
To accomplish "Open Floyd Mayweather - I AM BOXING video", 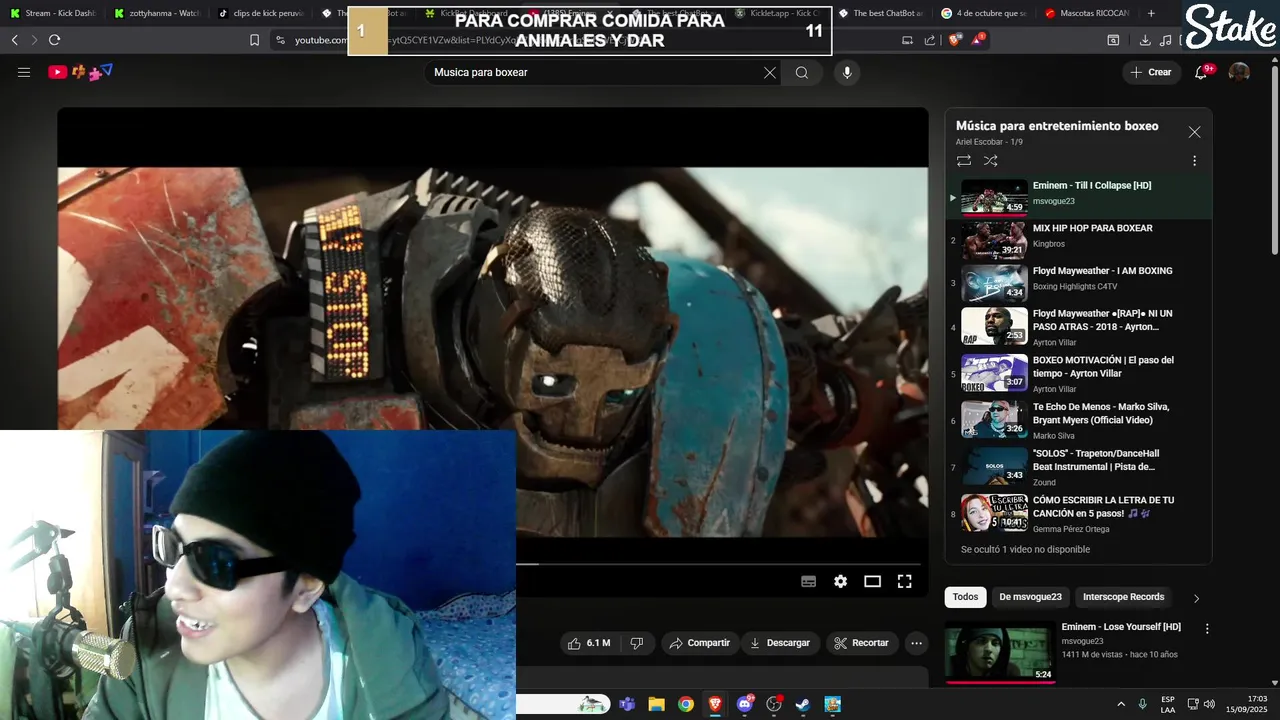I will pyautogui.click(x=1078, y=283).
